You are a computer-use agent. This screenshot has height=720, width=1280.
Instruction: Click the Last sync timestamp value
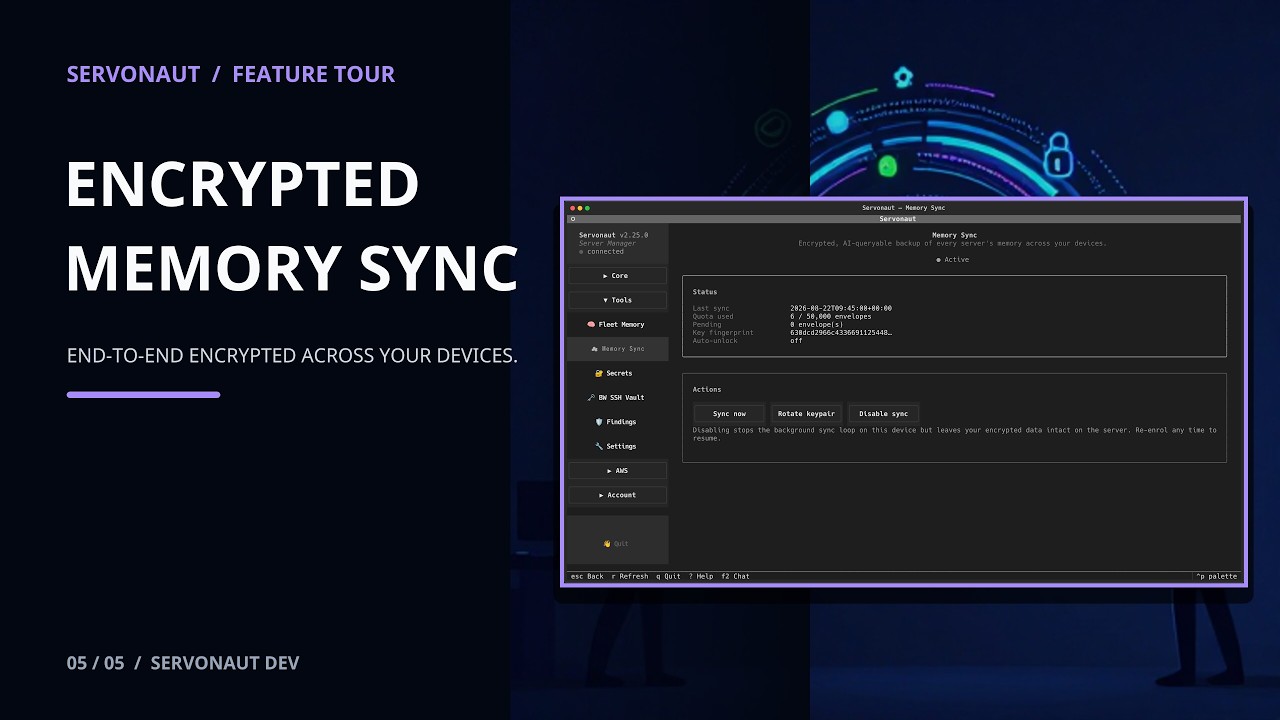[841, 309]
